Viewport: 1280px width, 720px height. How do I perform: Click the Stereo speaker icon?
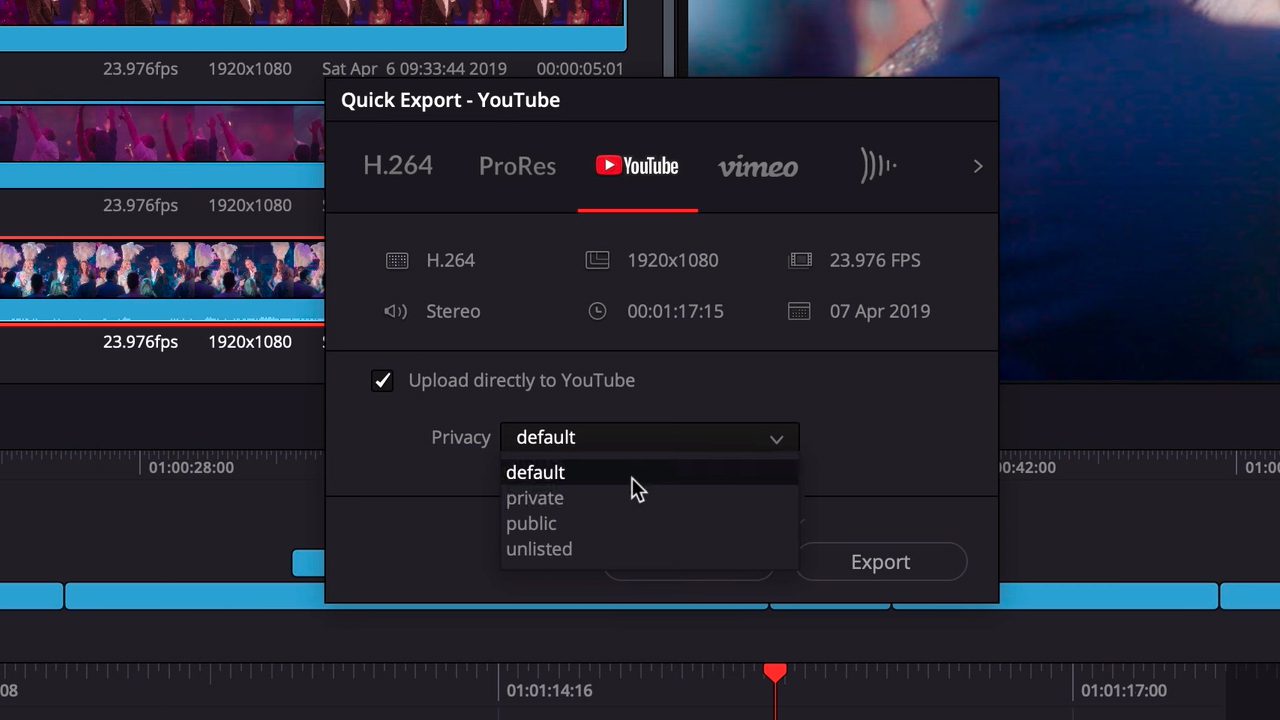coord(396,312)
